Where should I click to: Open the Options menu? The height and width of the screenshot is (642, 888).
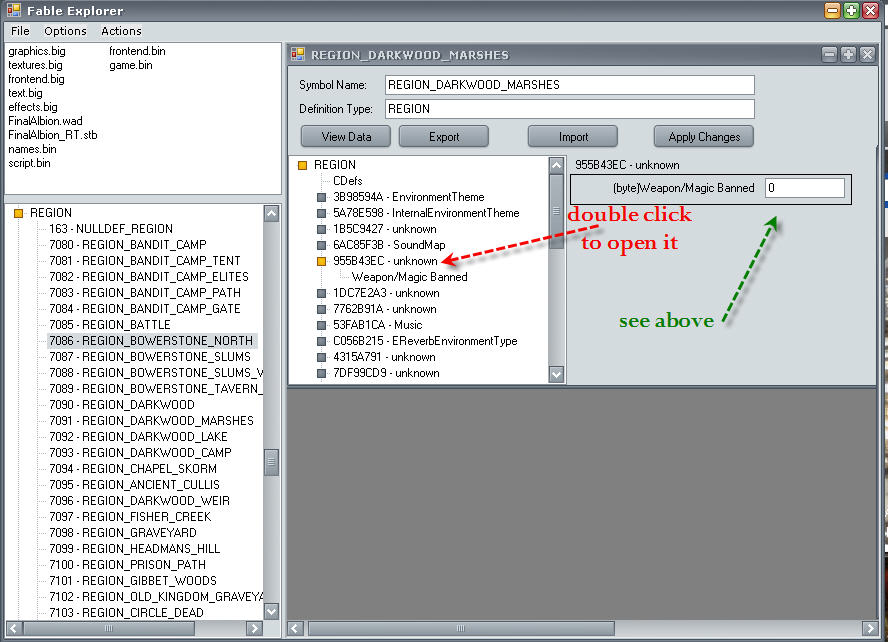point(65,31)
